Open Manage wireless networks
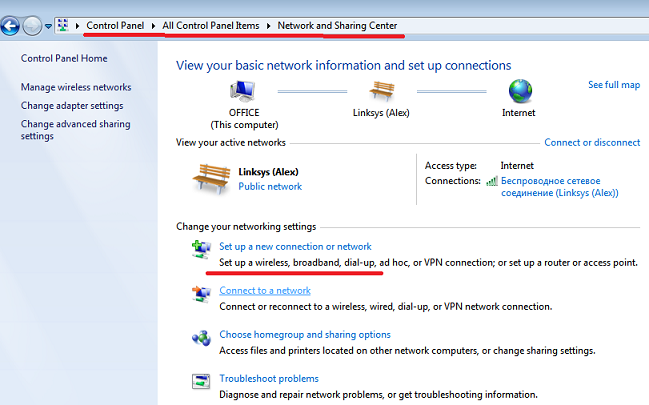 [x=76, y=87]
